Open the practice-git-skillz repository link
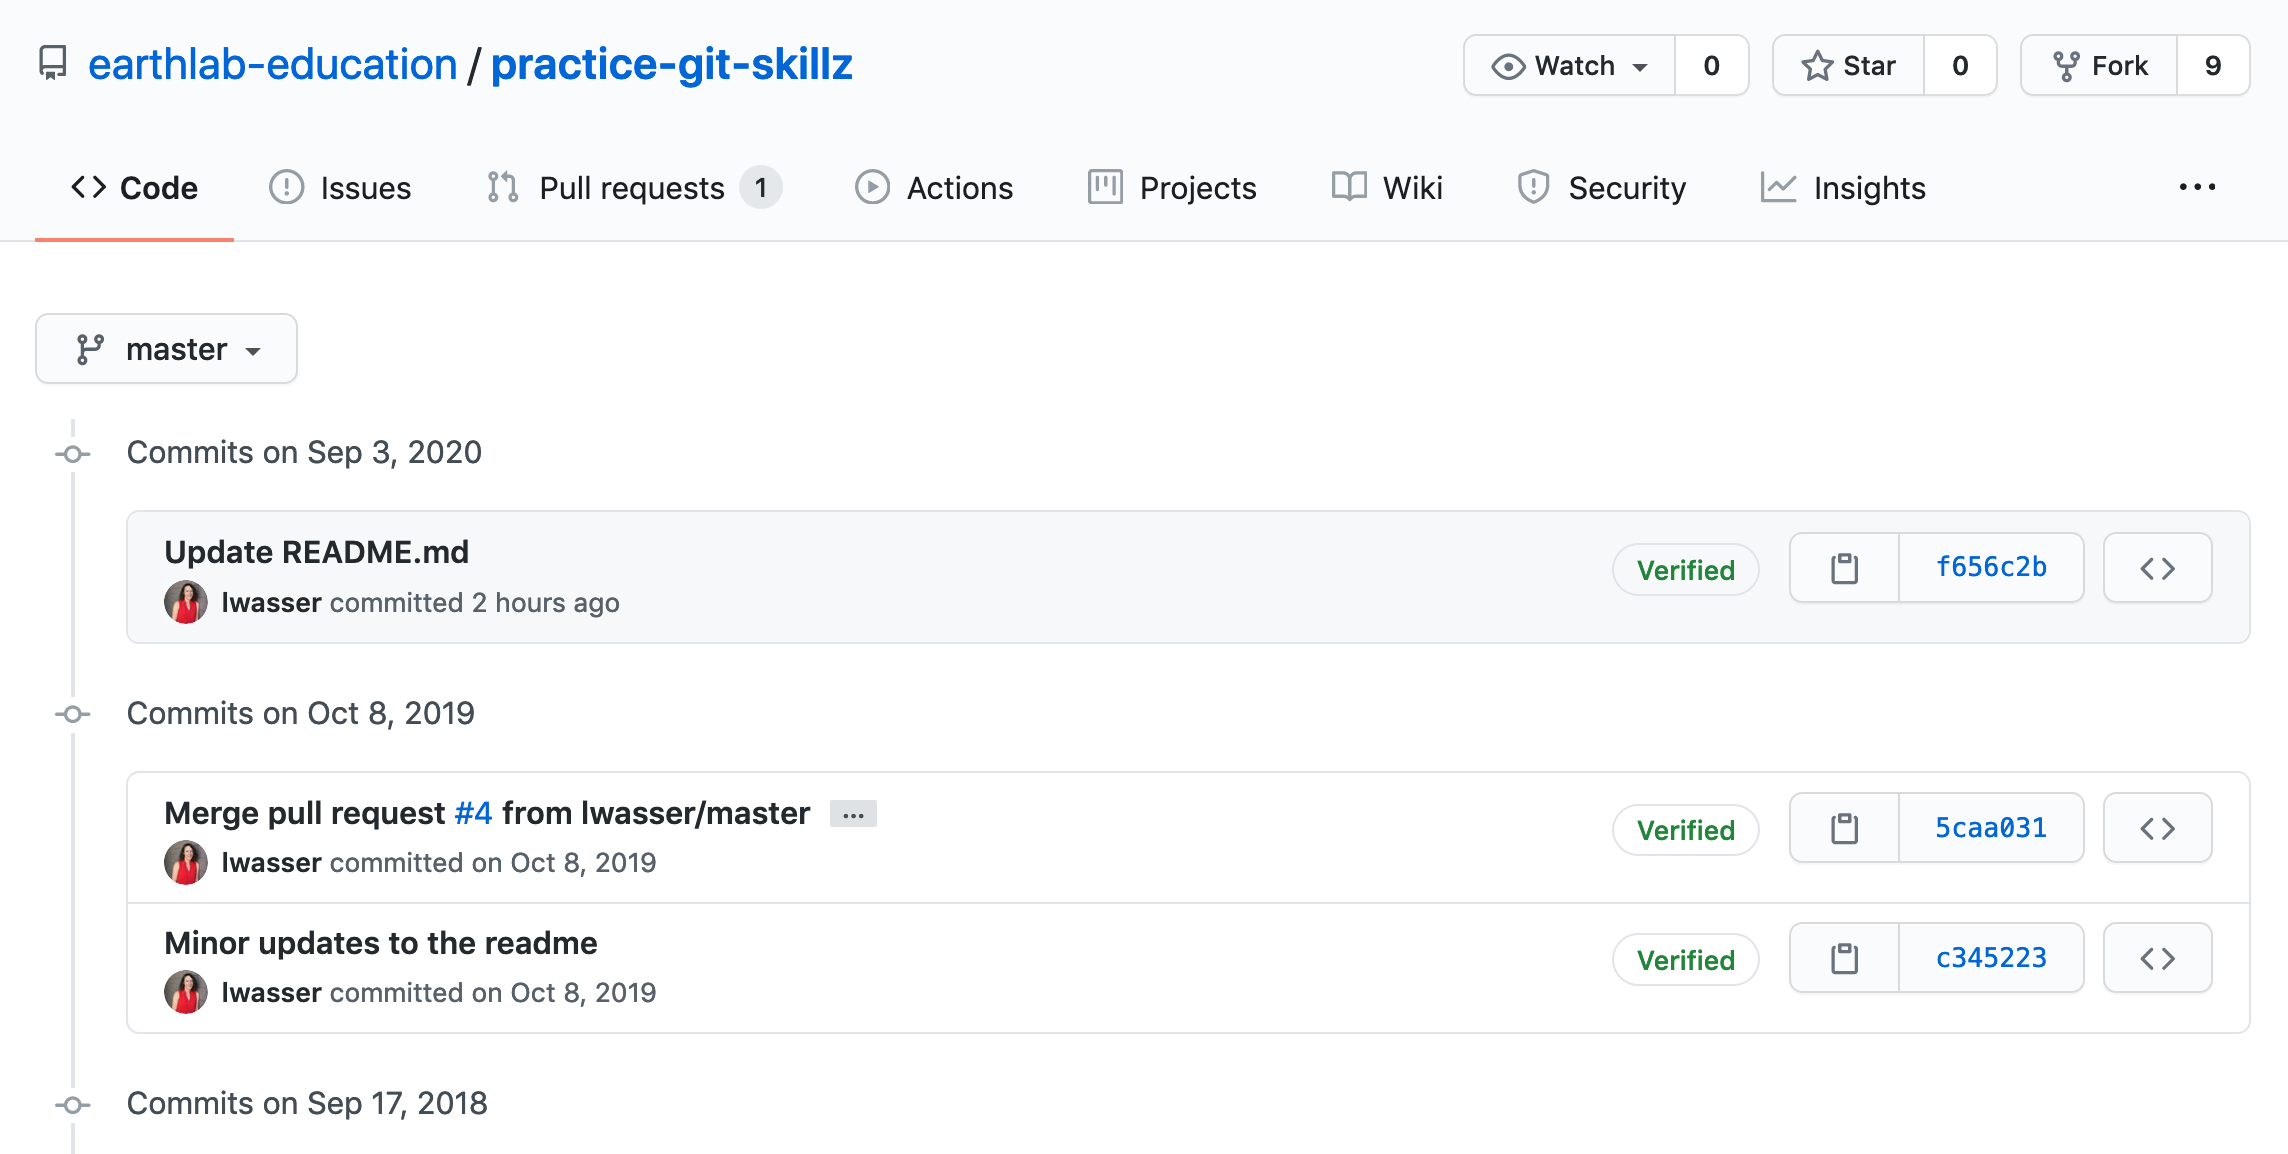Viewport: 2288px width, 1154px height. click(x=671, y=65)
